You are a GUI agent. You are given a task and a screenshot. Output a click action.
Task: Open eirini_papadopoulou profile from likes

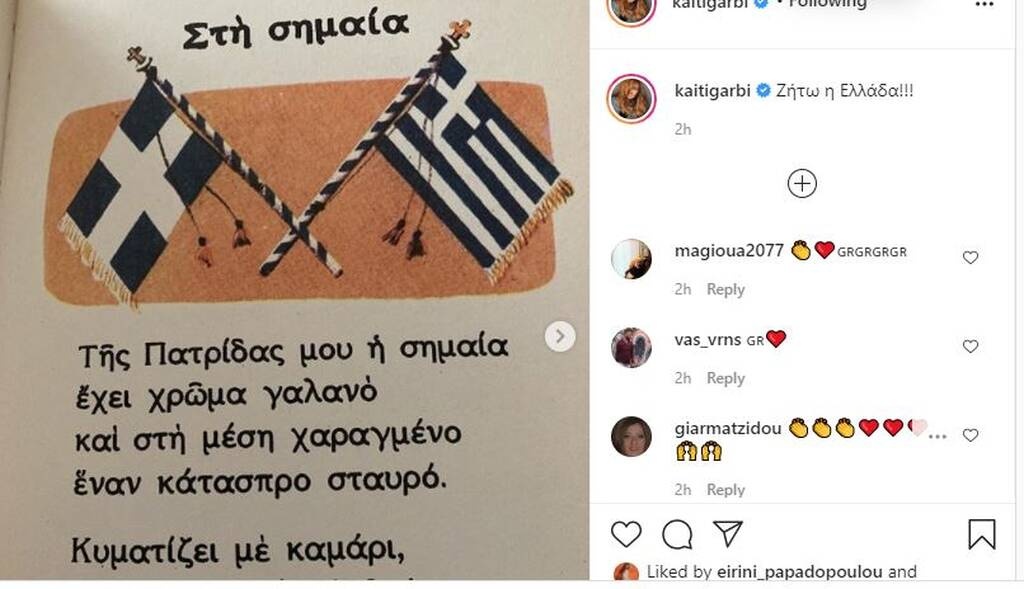[799, 571]
